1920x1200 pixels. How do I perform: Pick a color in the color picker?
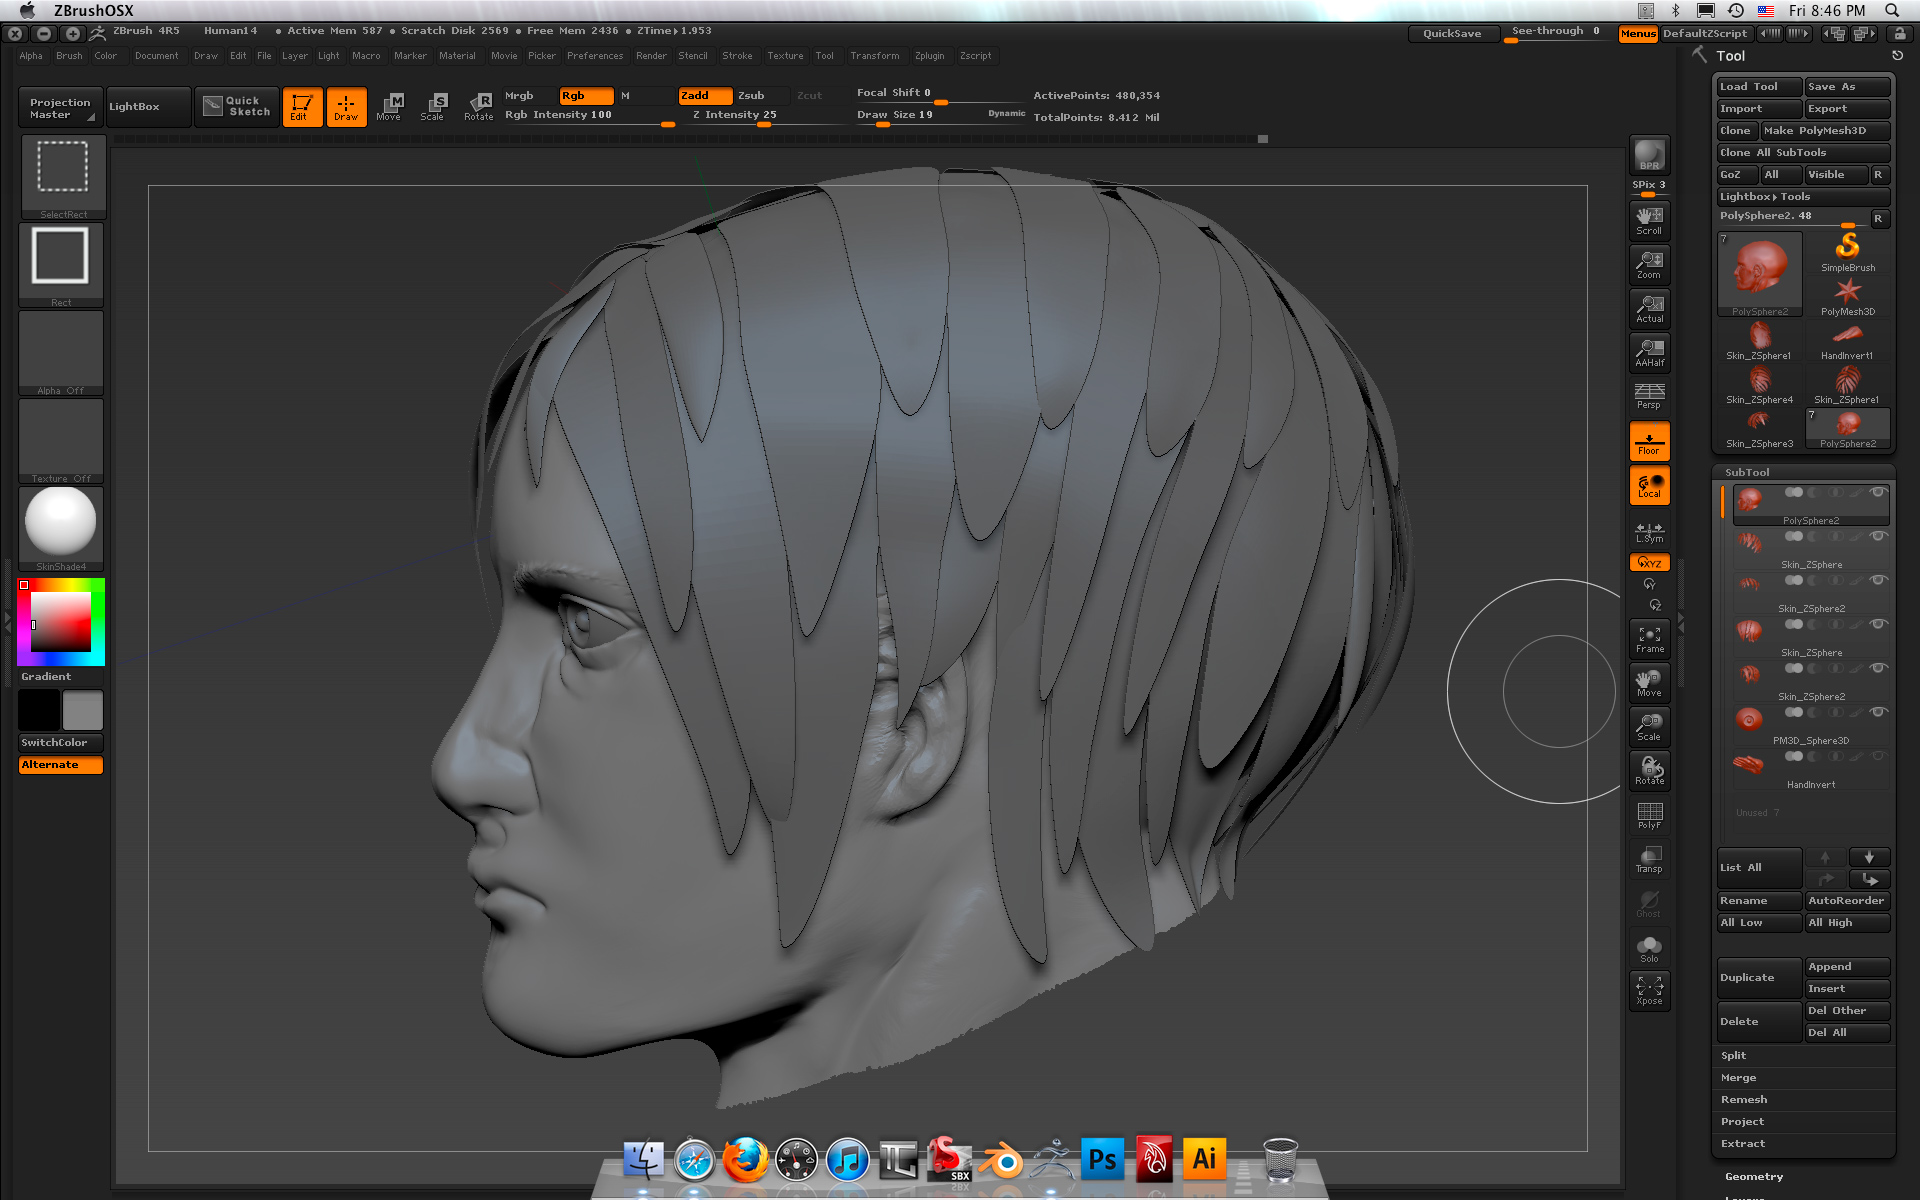tap(61, 622)
